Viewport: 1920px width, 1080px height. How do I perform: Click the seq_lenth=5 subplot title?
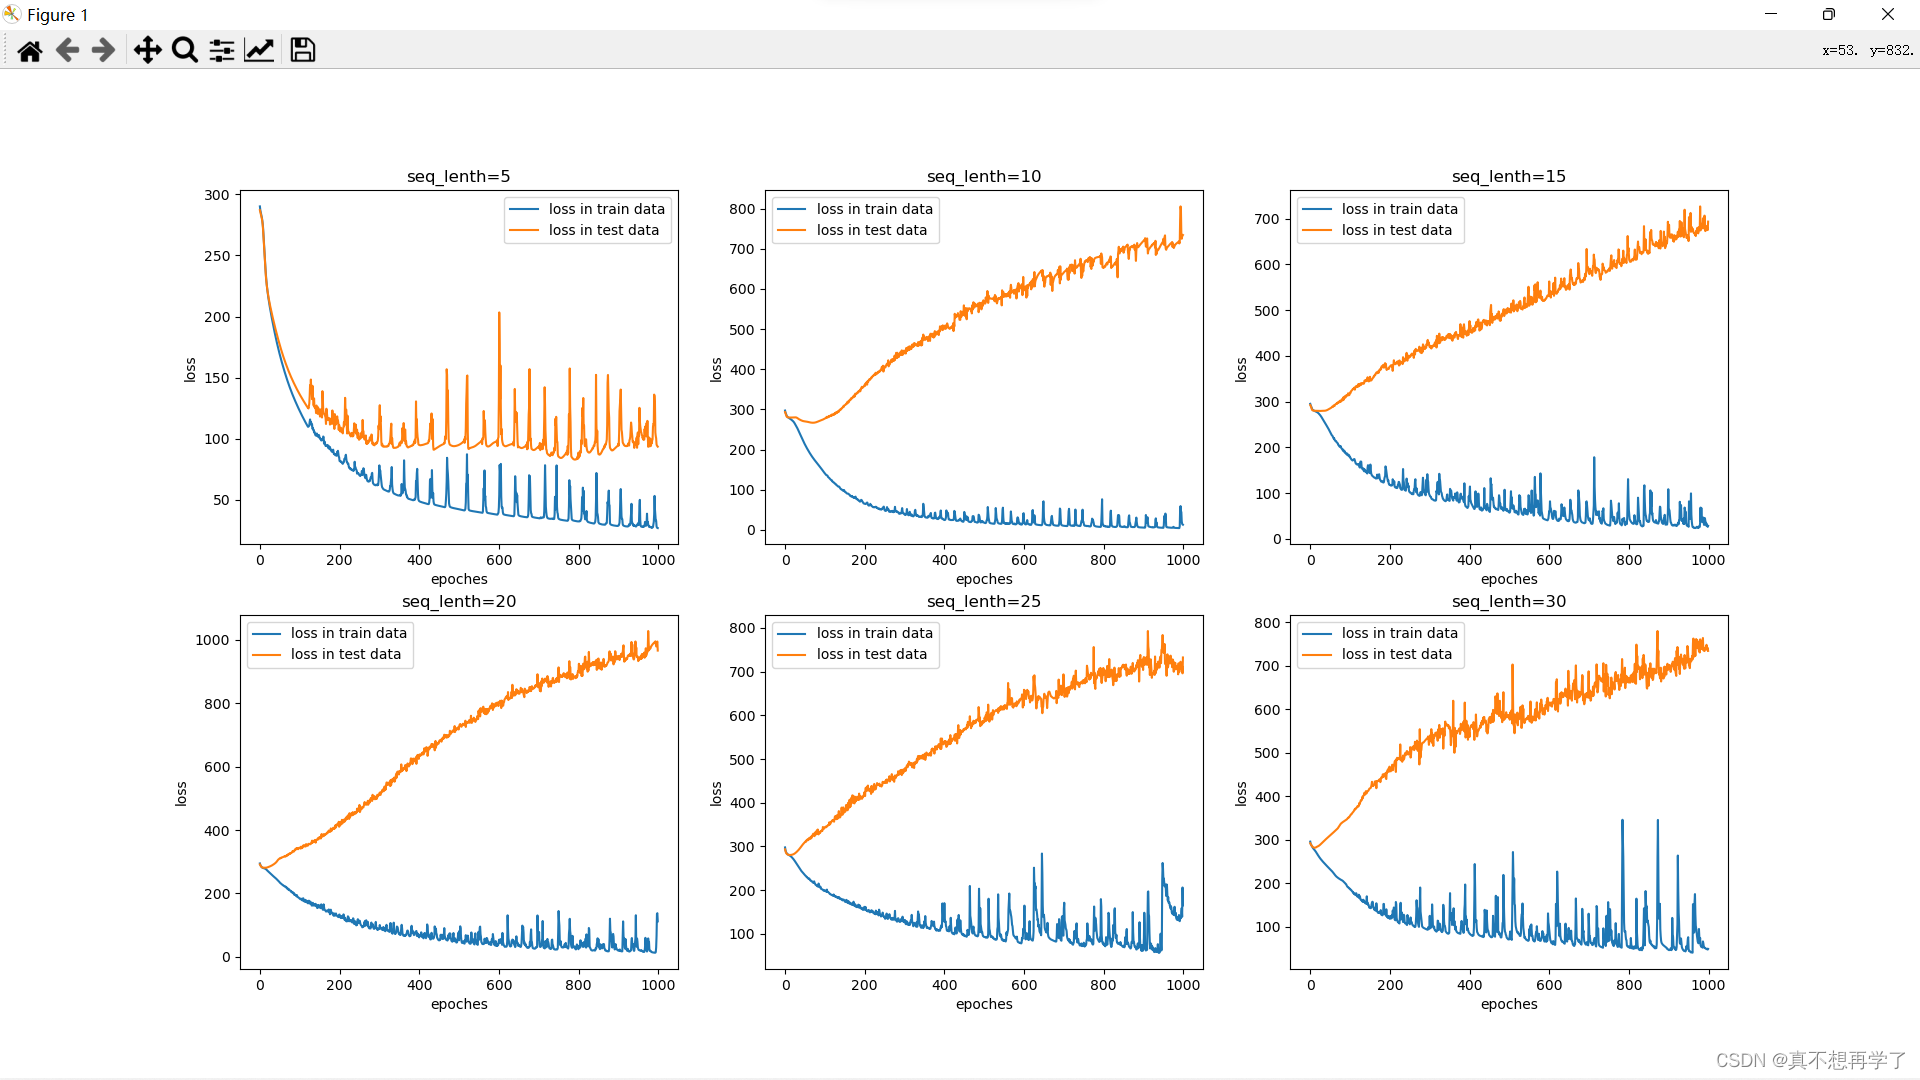click(458, 177)
